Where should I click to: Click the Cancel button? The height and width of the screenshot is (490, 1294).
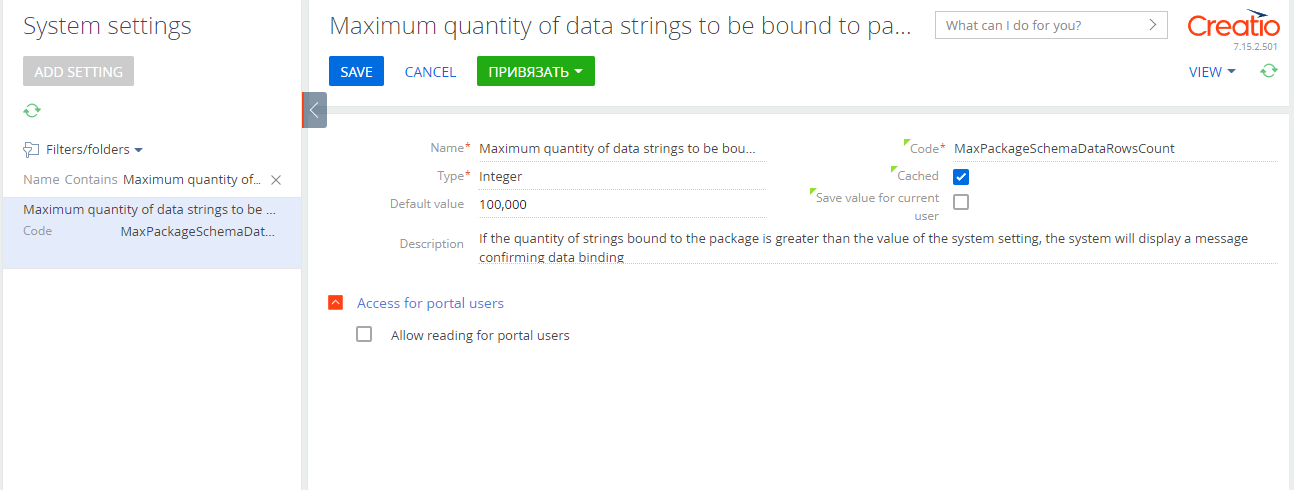click(x=430, y=72)
